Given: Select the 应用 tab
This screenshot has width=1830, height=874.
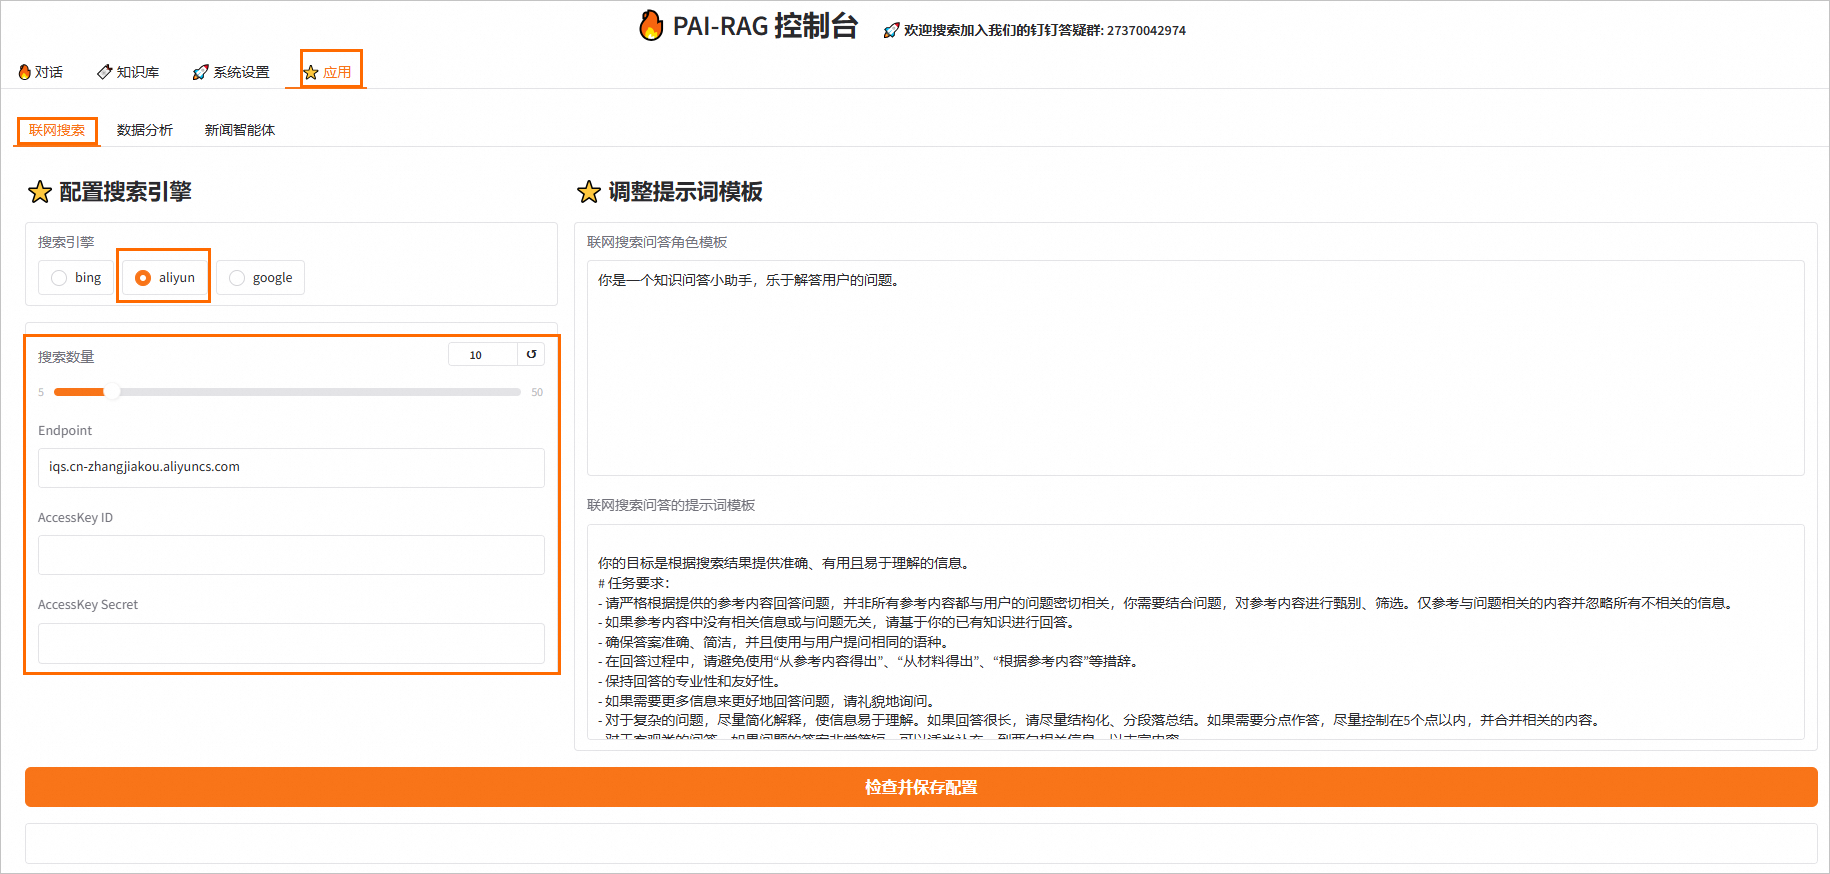Looking at the screenshot, I should tap(327, 72).
